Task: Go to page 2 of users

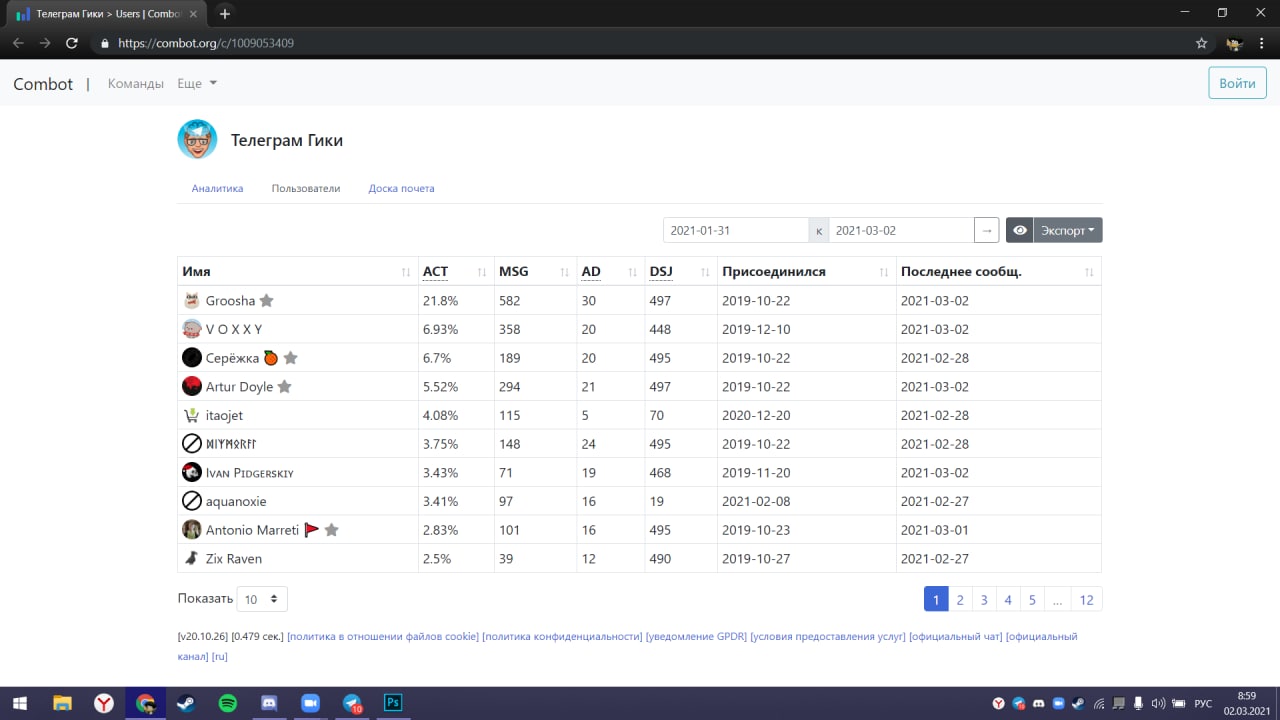Action: (x=960, y=599)
